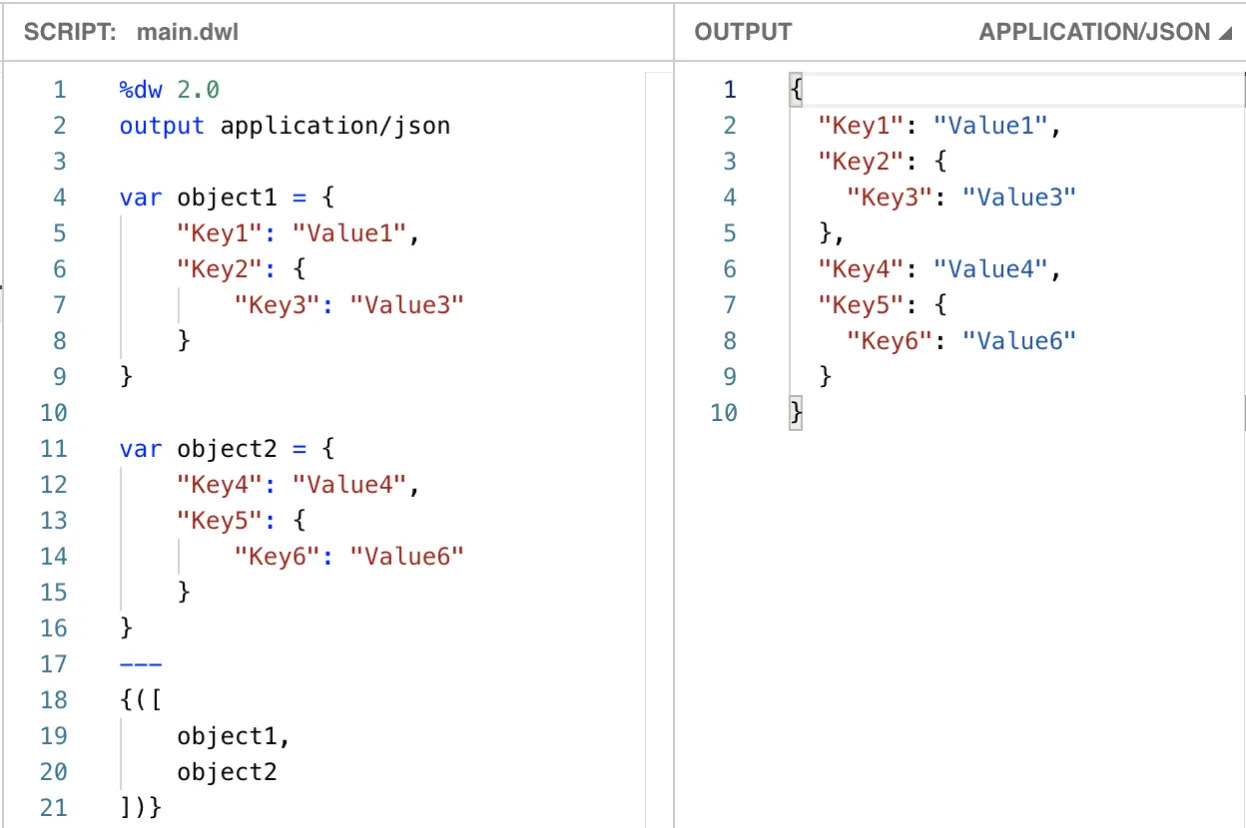Click the closing brace on output line 10
This screenshot has width=1246, height=828.
pos(796,412)
